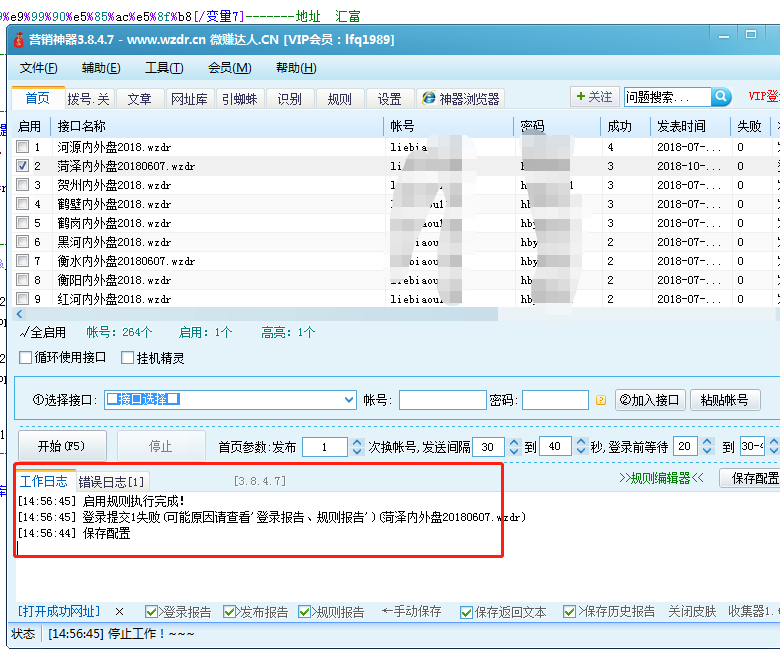Increase login wait 20 stepper
The image size is (780, 672).
click(707, 442)
